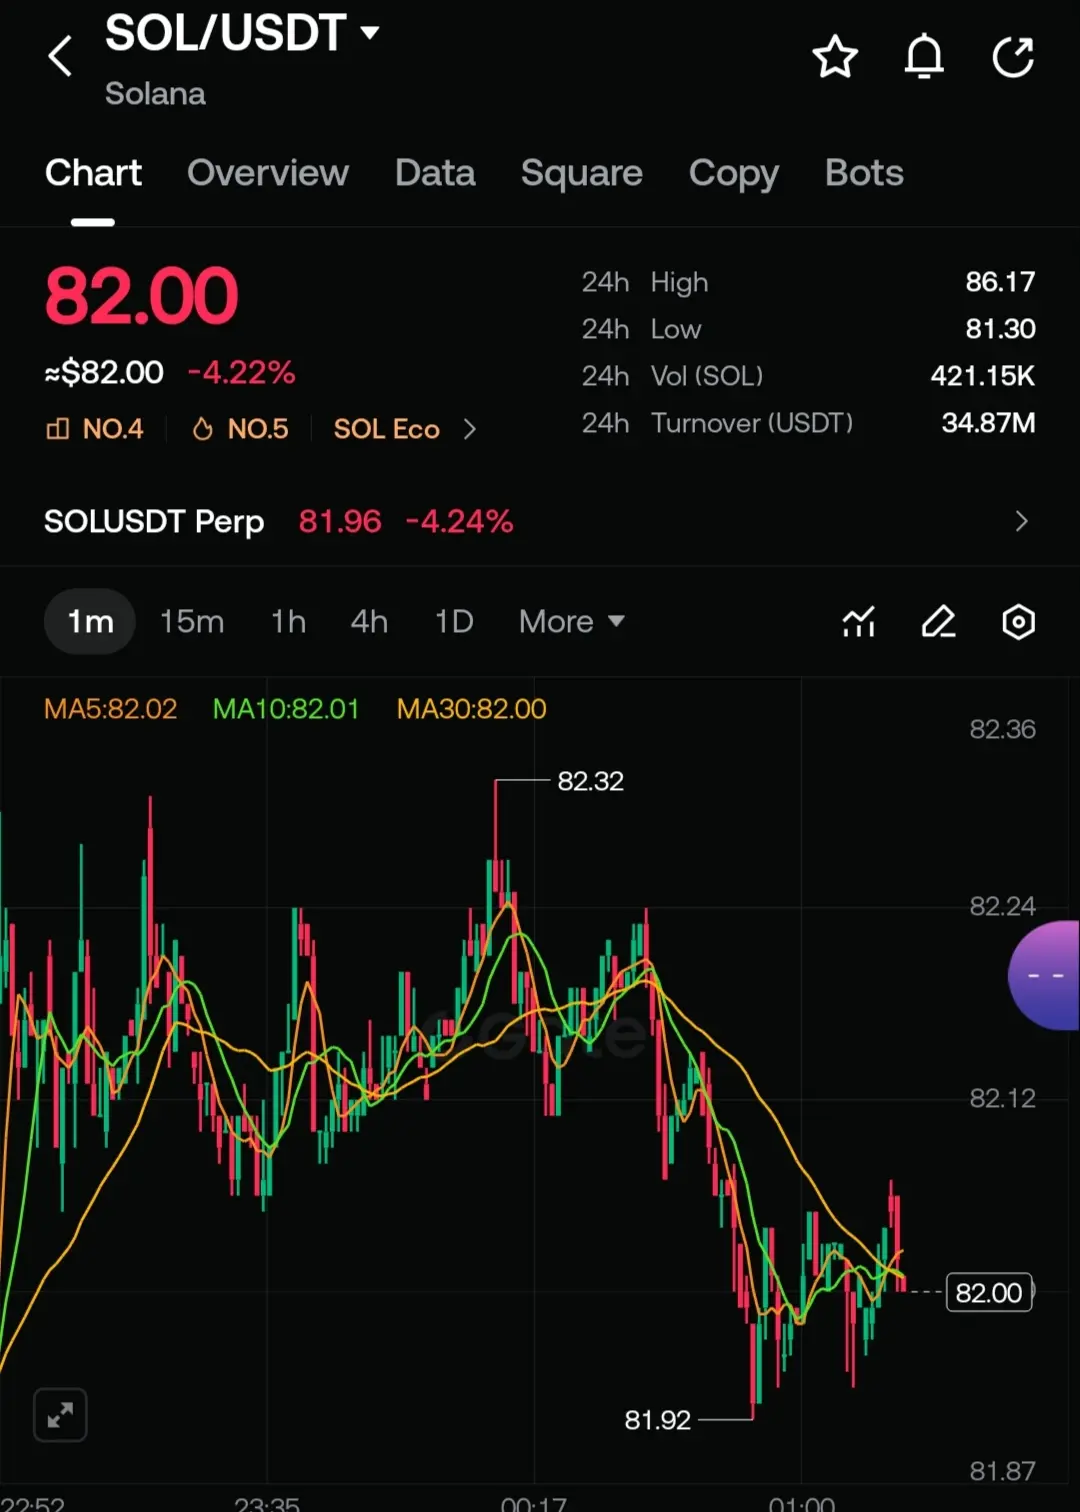
Task: Select the 1m timeframe
Action: [x=90, y=622]
